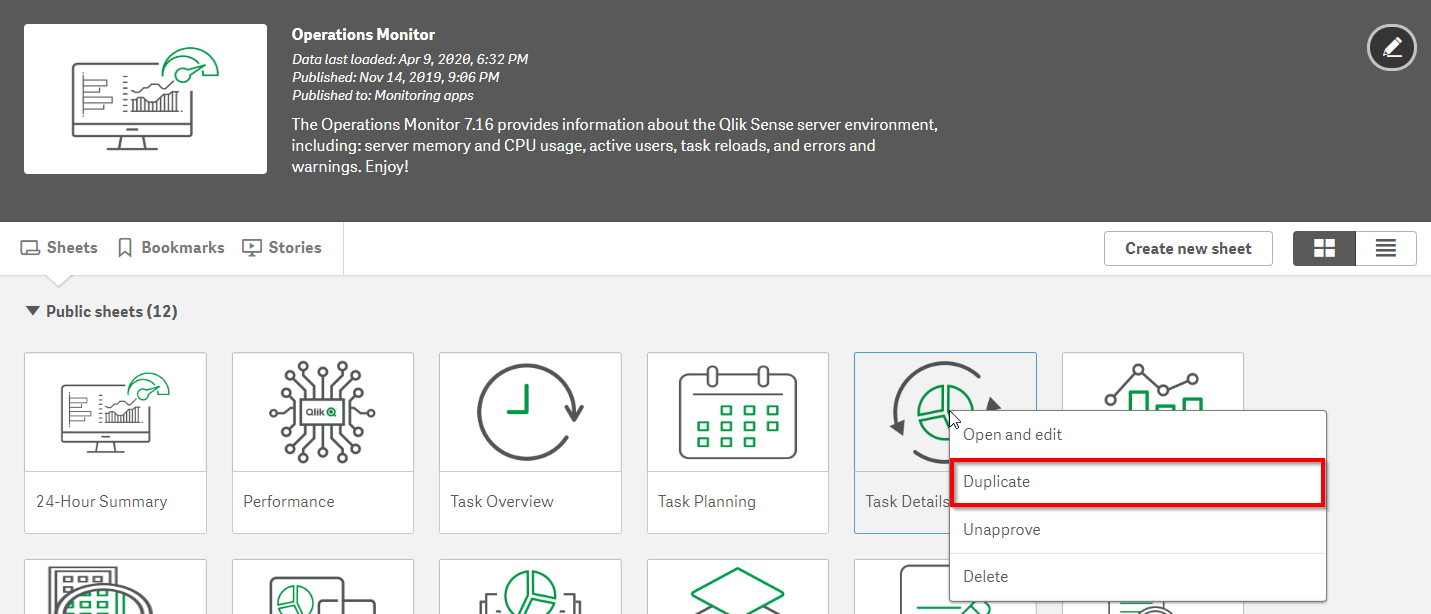
Task: Open the 24-Hour Summary sheet thumbnail
Action: point(115,411)
